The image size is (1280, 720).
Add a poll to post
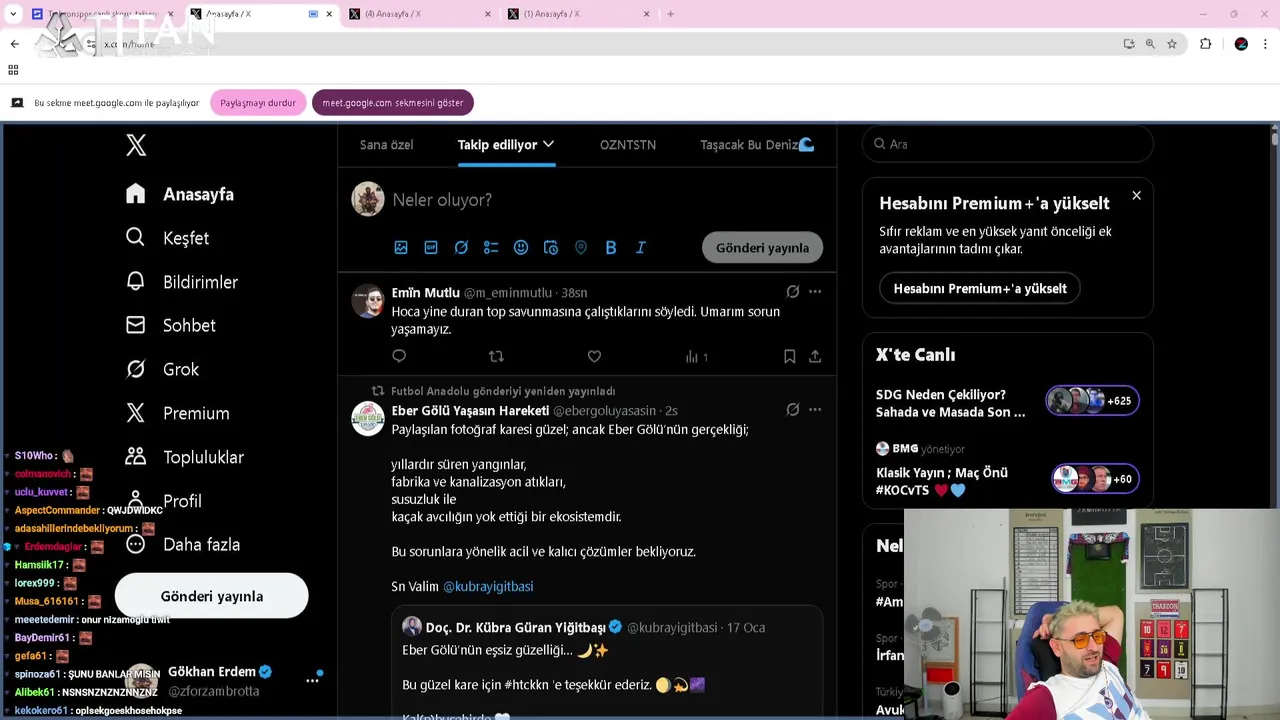(491, 247)
